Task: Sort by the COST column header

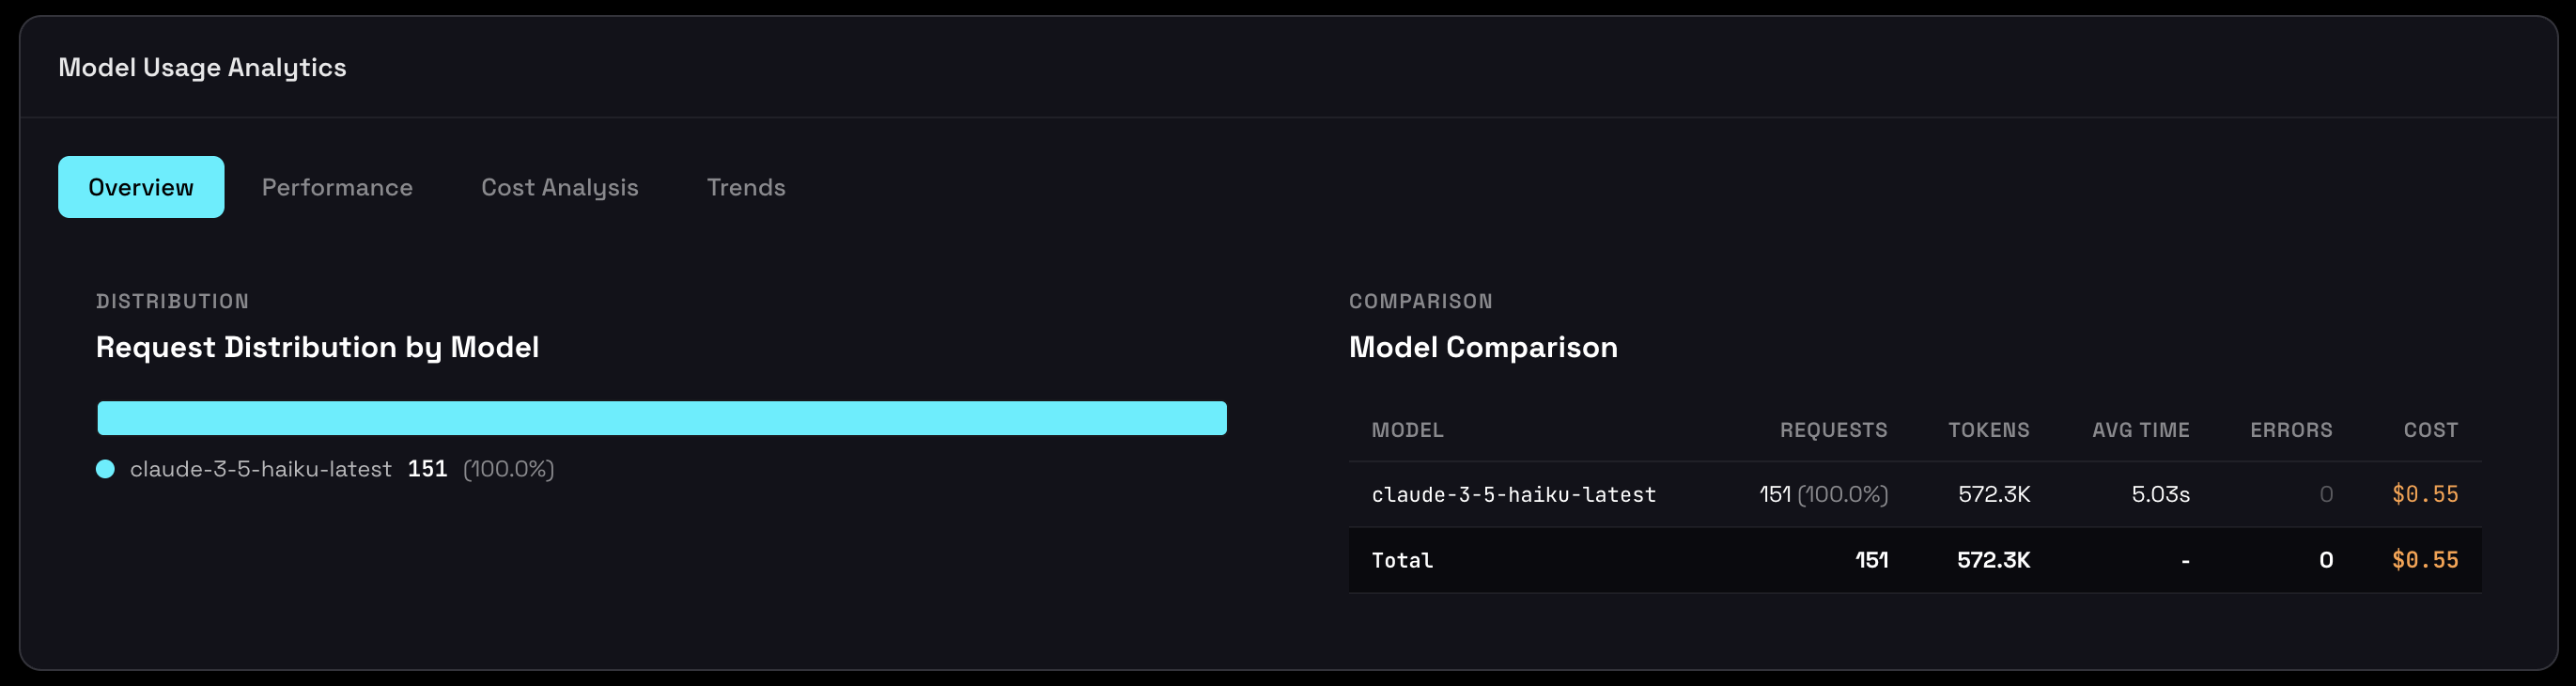Action: (x=2430, y=430)
